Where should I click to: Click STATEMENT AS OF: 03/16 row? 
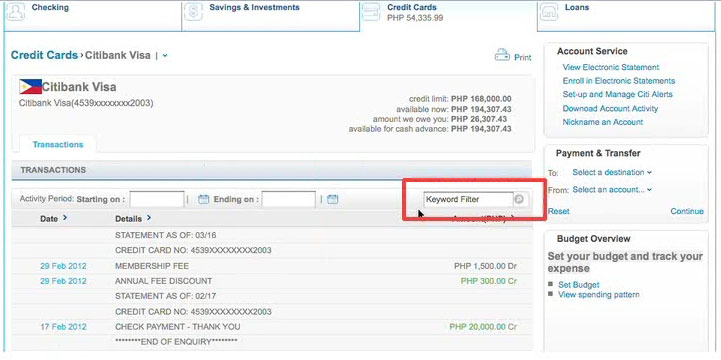(271, 235)
